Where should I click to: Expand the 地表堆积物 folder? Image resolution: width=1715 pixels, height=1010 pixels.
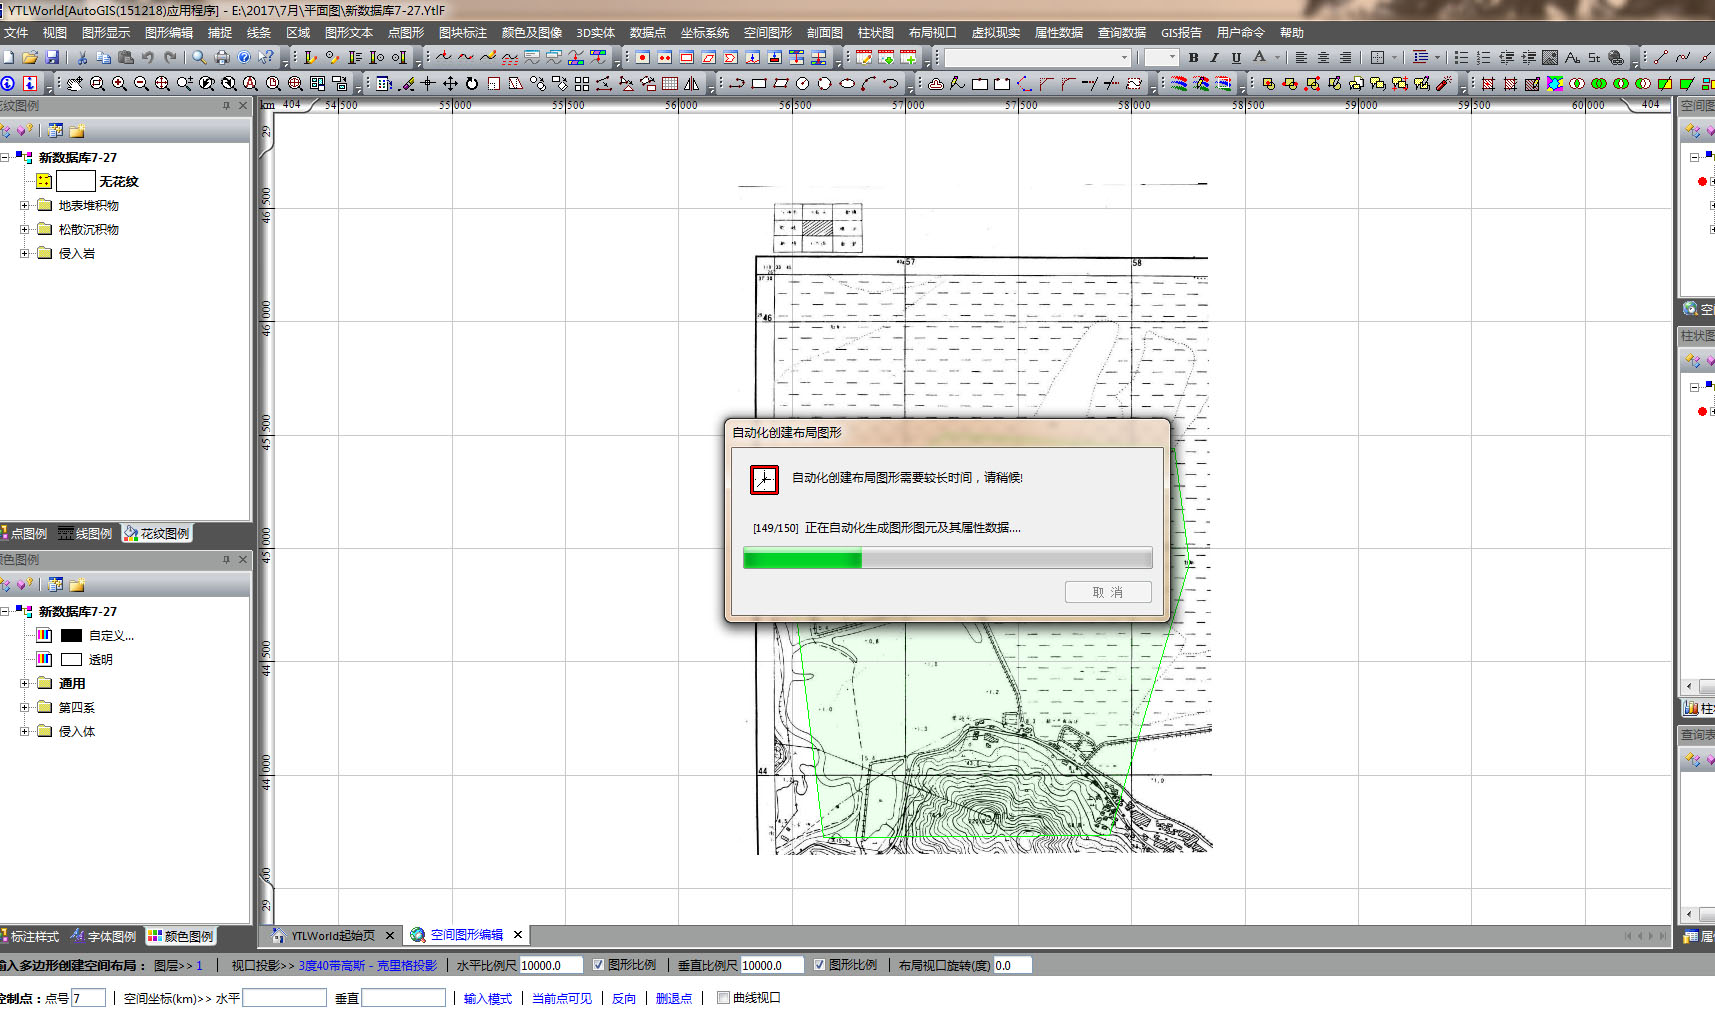click(x=25, y=205)
